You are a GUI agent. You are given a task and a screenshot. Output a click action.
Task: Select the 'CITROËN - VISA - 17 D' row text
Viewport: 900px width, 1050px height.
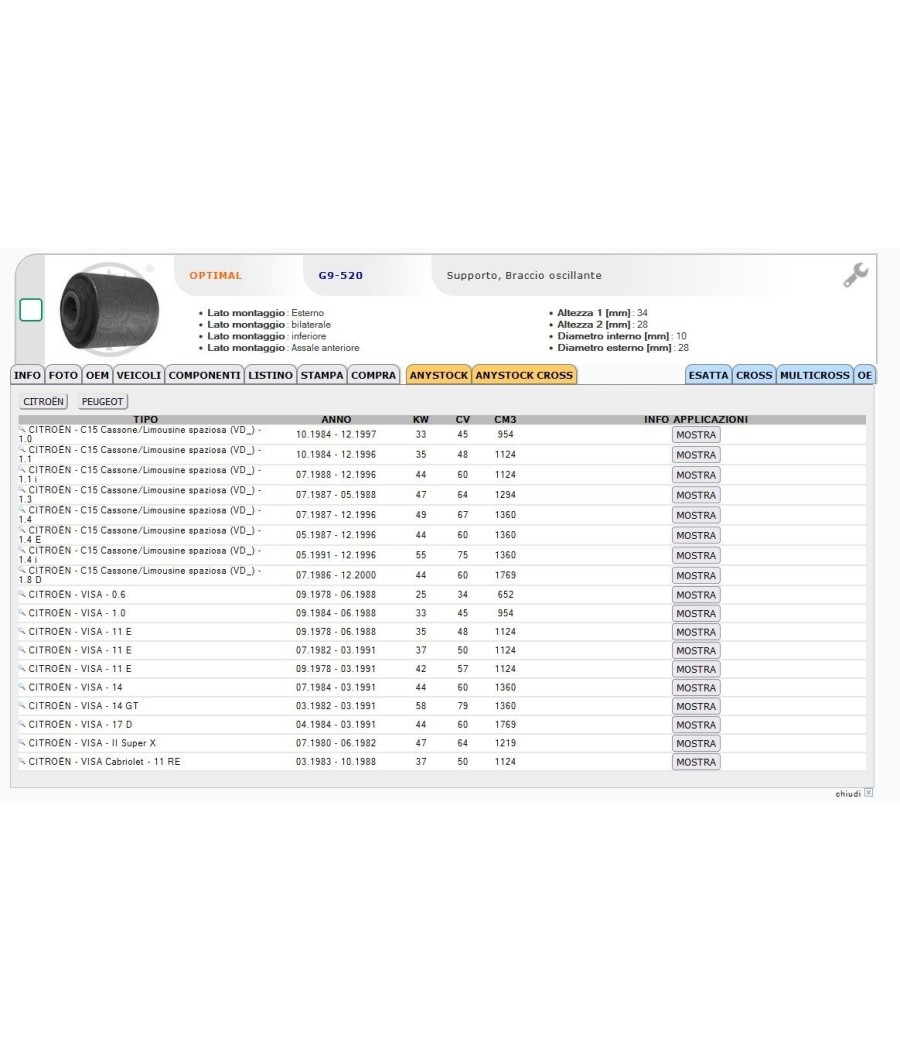coord(80,724)
